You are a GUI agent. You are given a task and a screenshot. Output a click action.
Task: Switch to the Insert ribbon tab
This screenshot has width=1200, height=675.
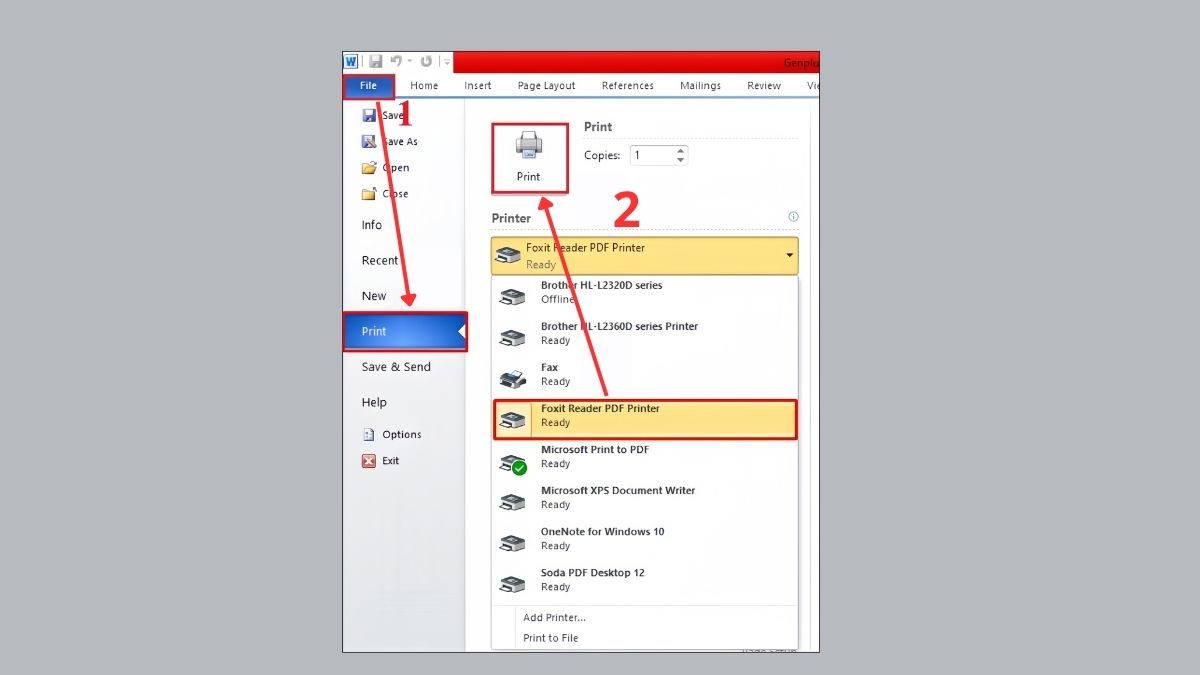point(478,86)
